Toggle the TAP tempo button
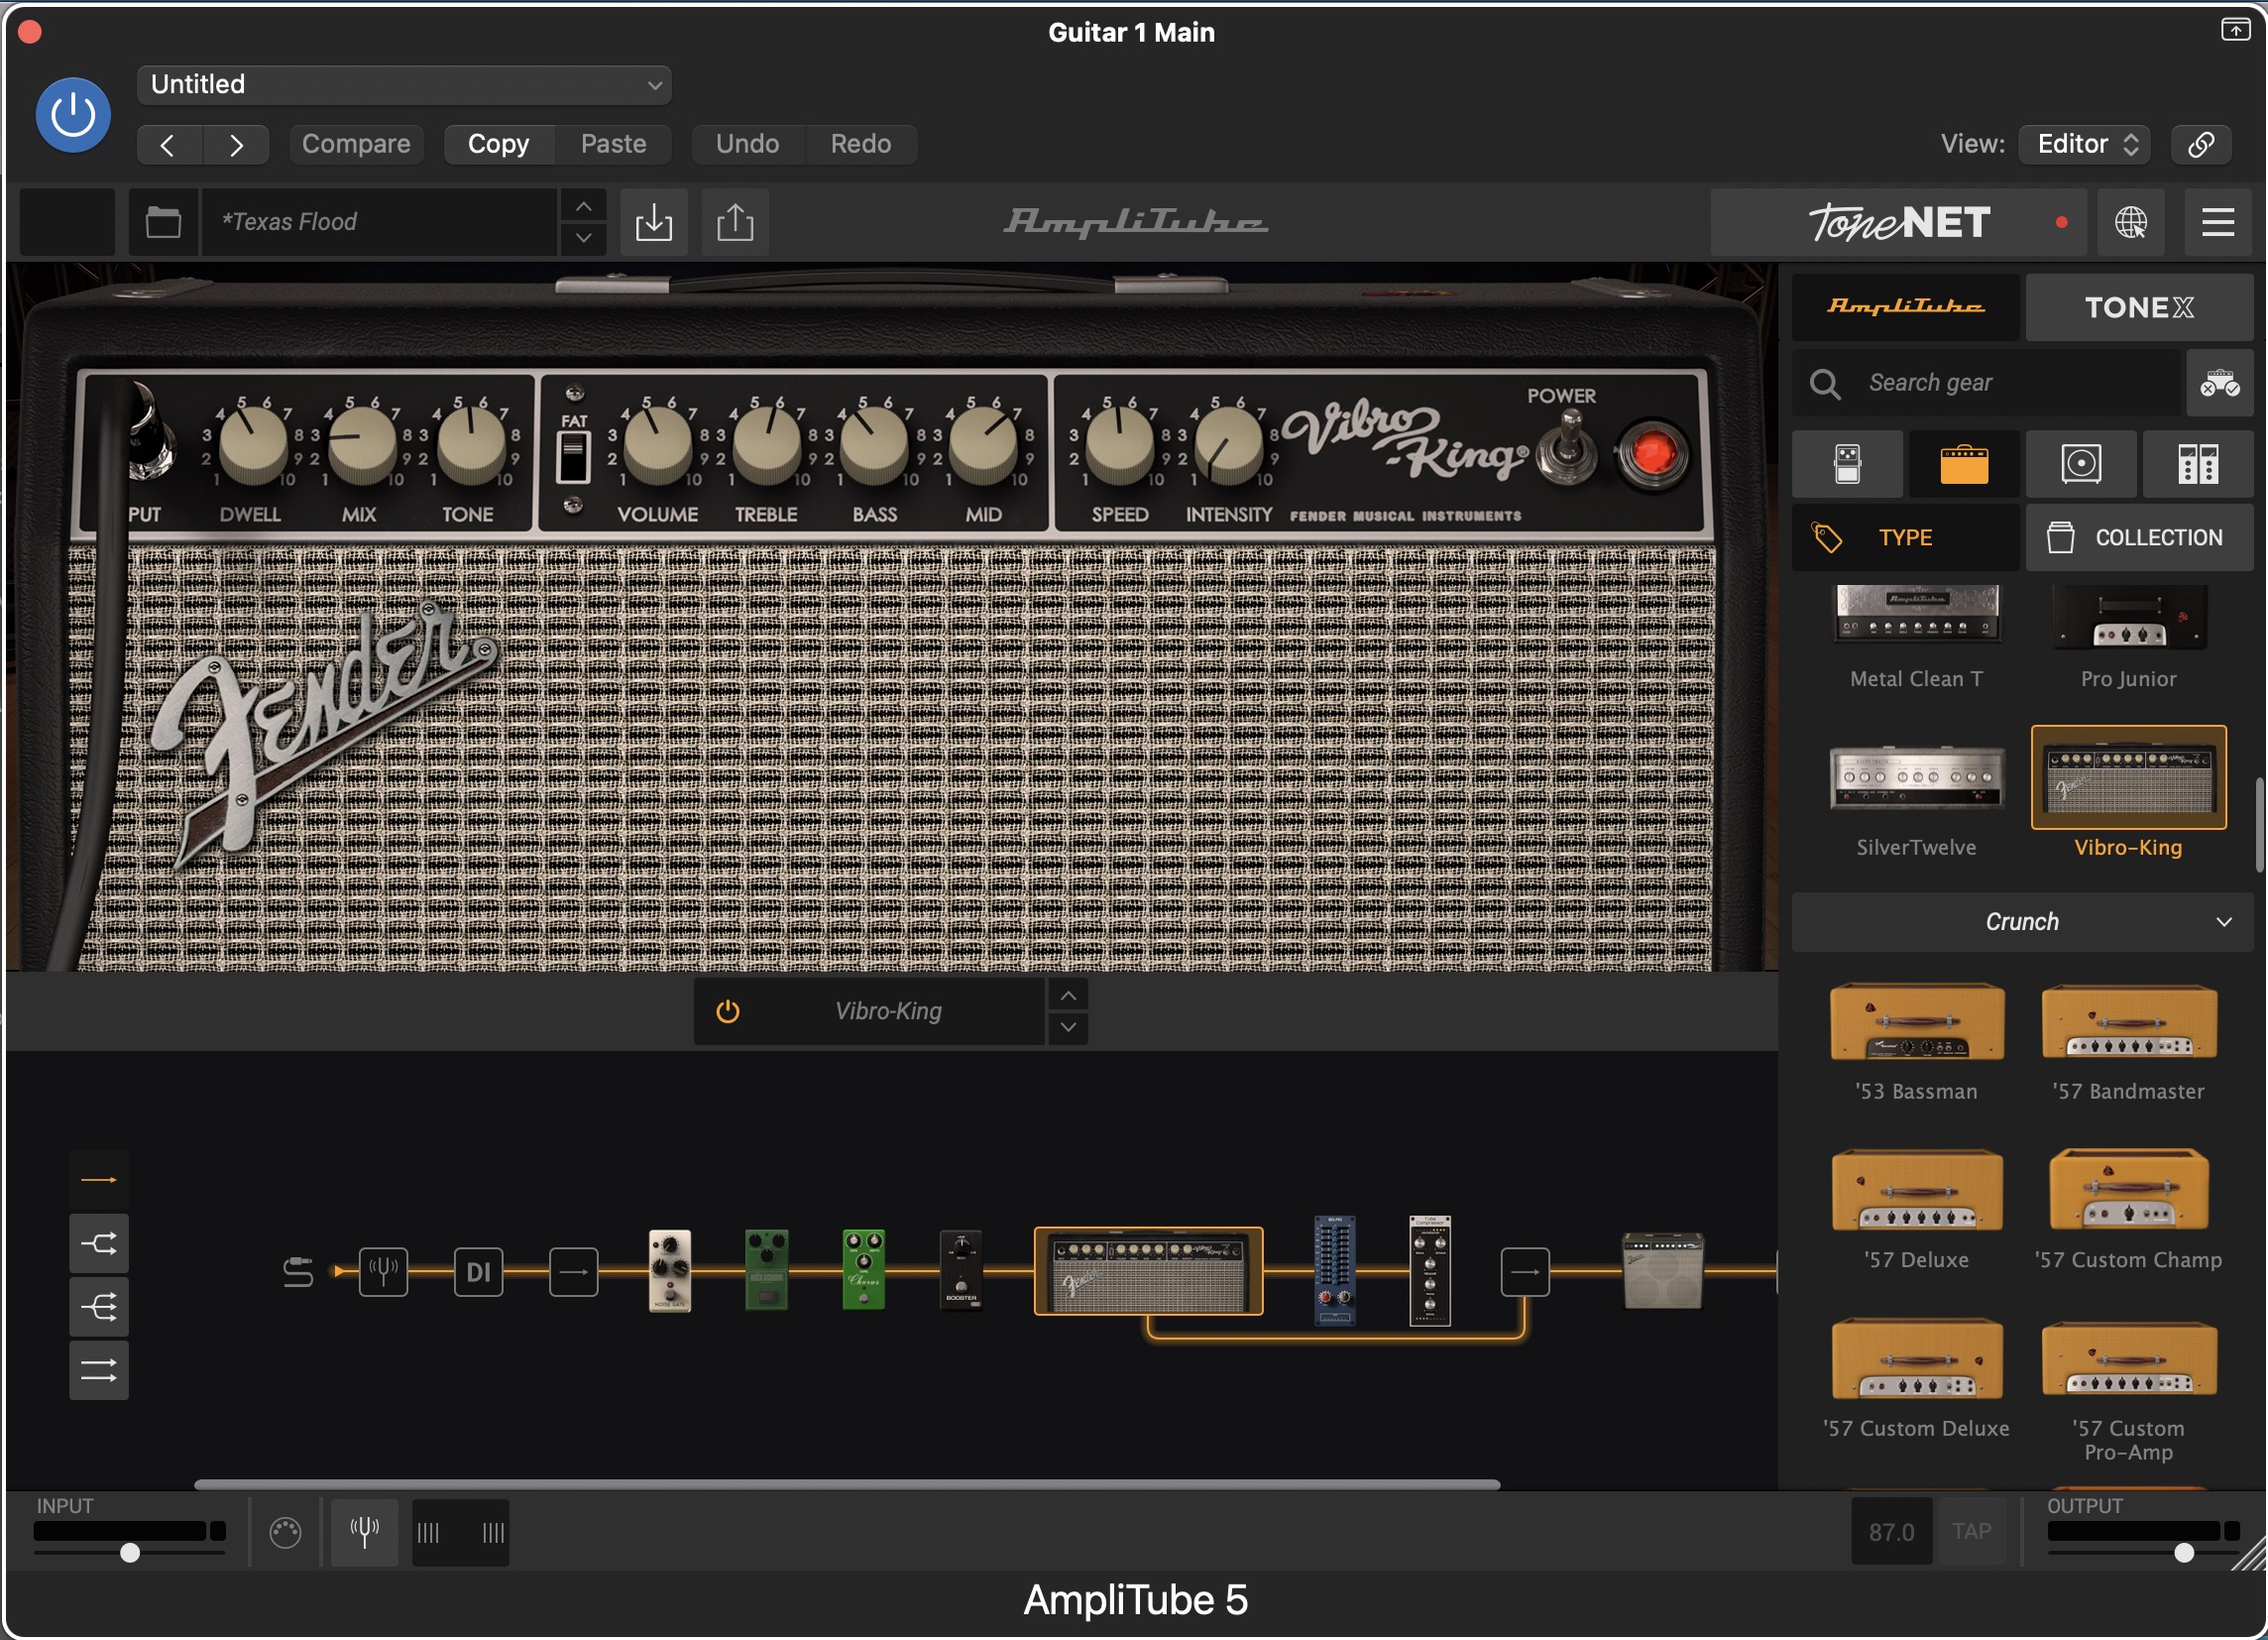2268x1640 pixels. pos(1972,1532)
